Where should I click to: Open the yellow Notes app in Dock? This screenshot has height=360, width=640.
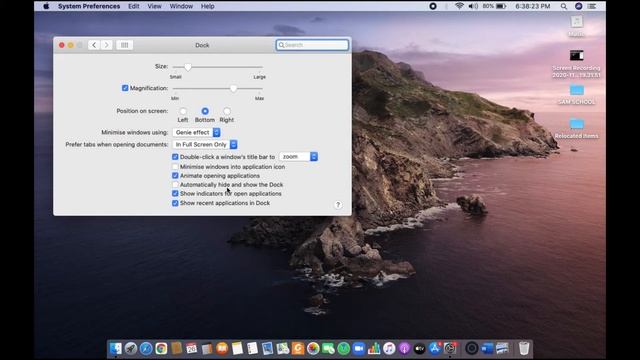[237, 348]
